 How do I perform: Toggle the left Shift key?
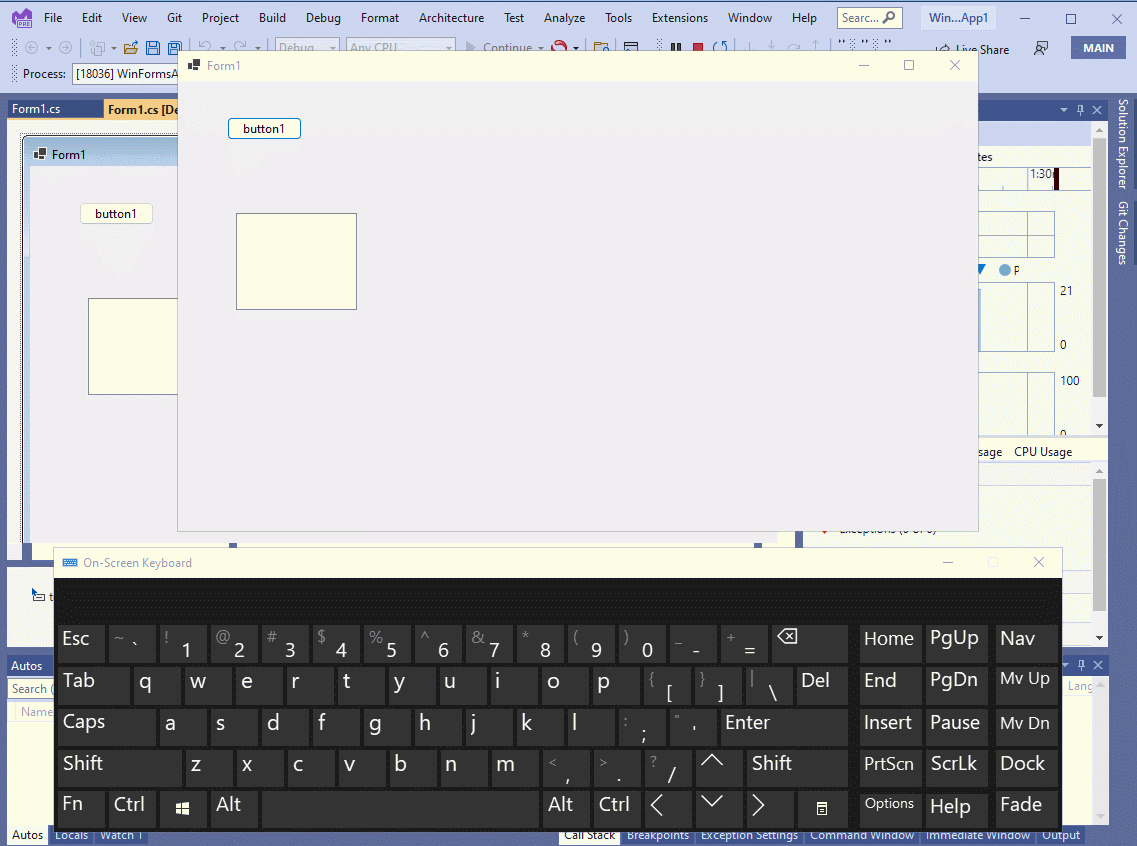coord(119,766)
